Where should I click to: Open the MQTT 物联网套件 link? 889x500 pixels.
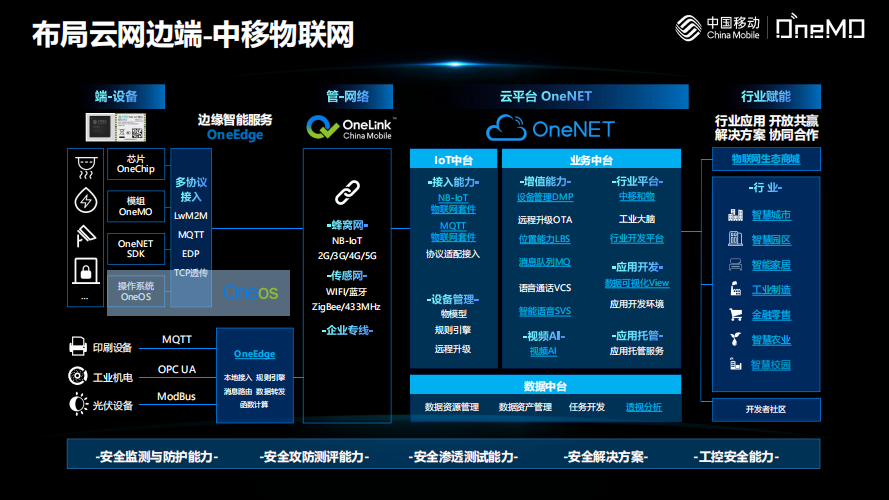coord(452,231)
